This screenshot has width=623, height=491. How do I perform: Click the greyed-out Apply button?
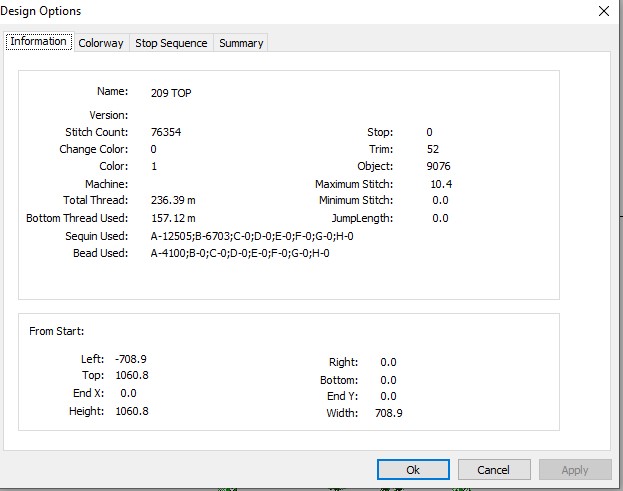pyautogui.click(x=575, y=470)
